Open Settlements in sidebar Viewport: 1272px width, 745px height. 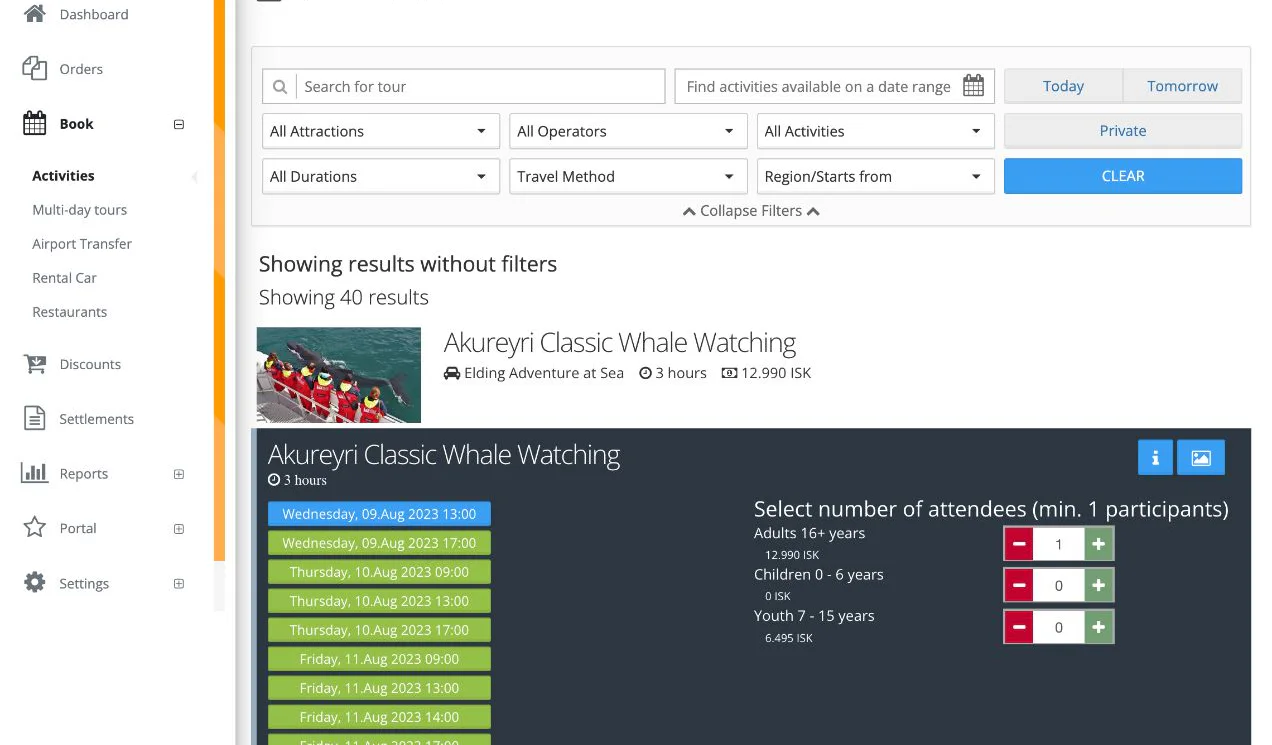96,419
